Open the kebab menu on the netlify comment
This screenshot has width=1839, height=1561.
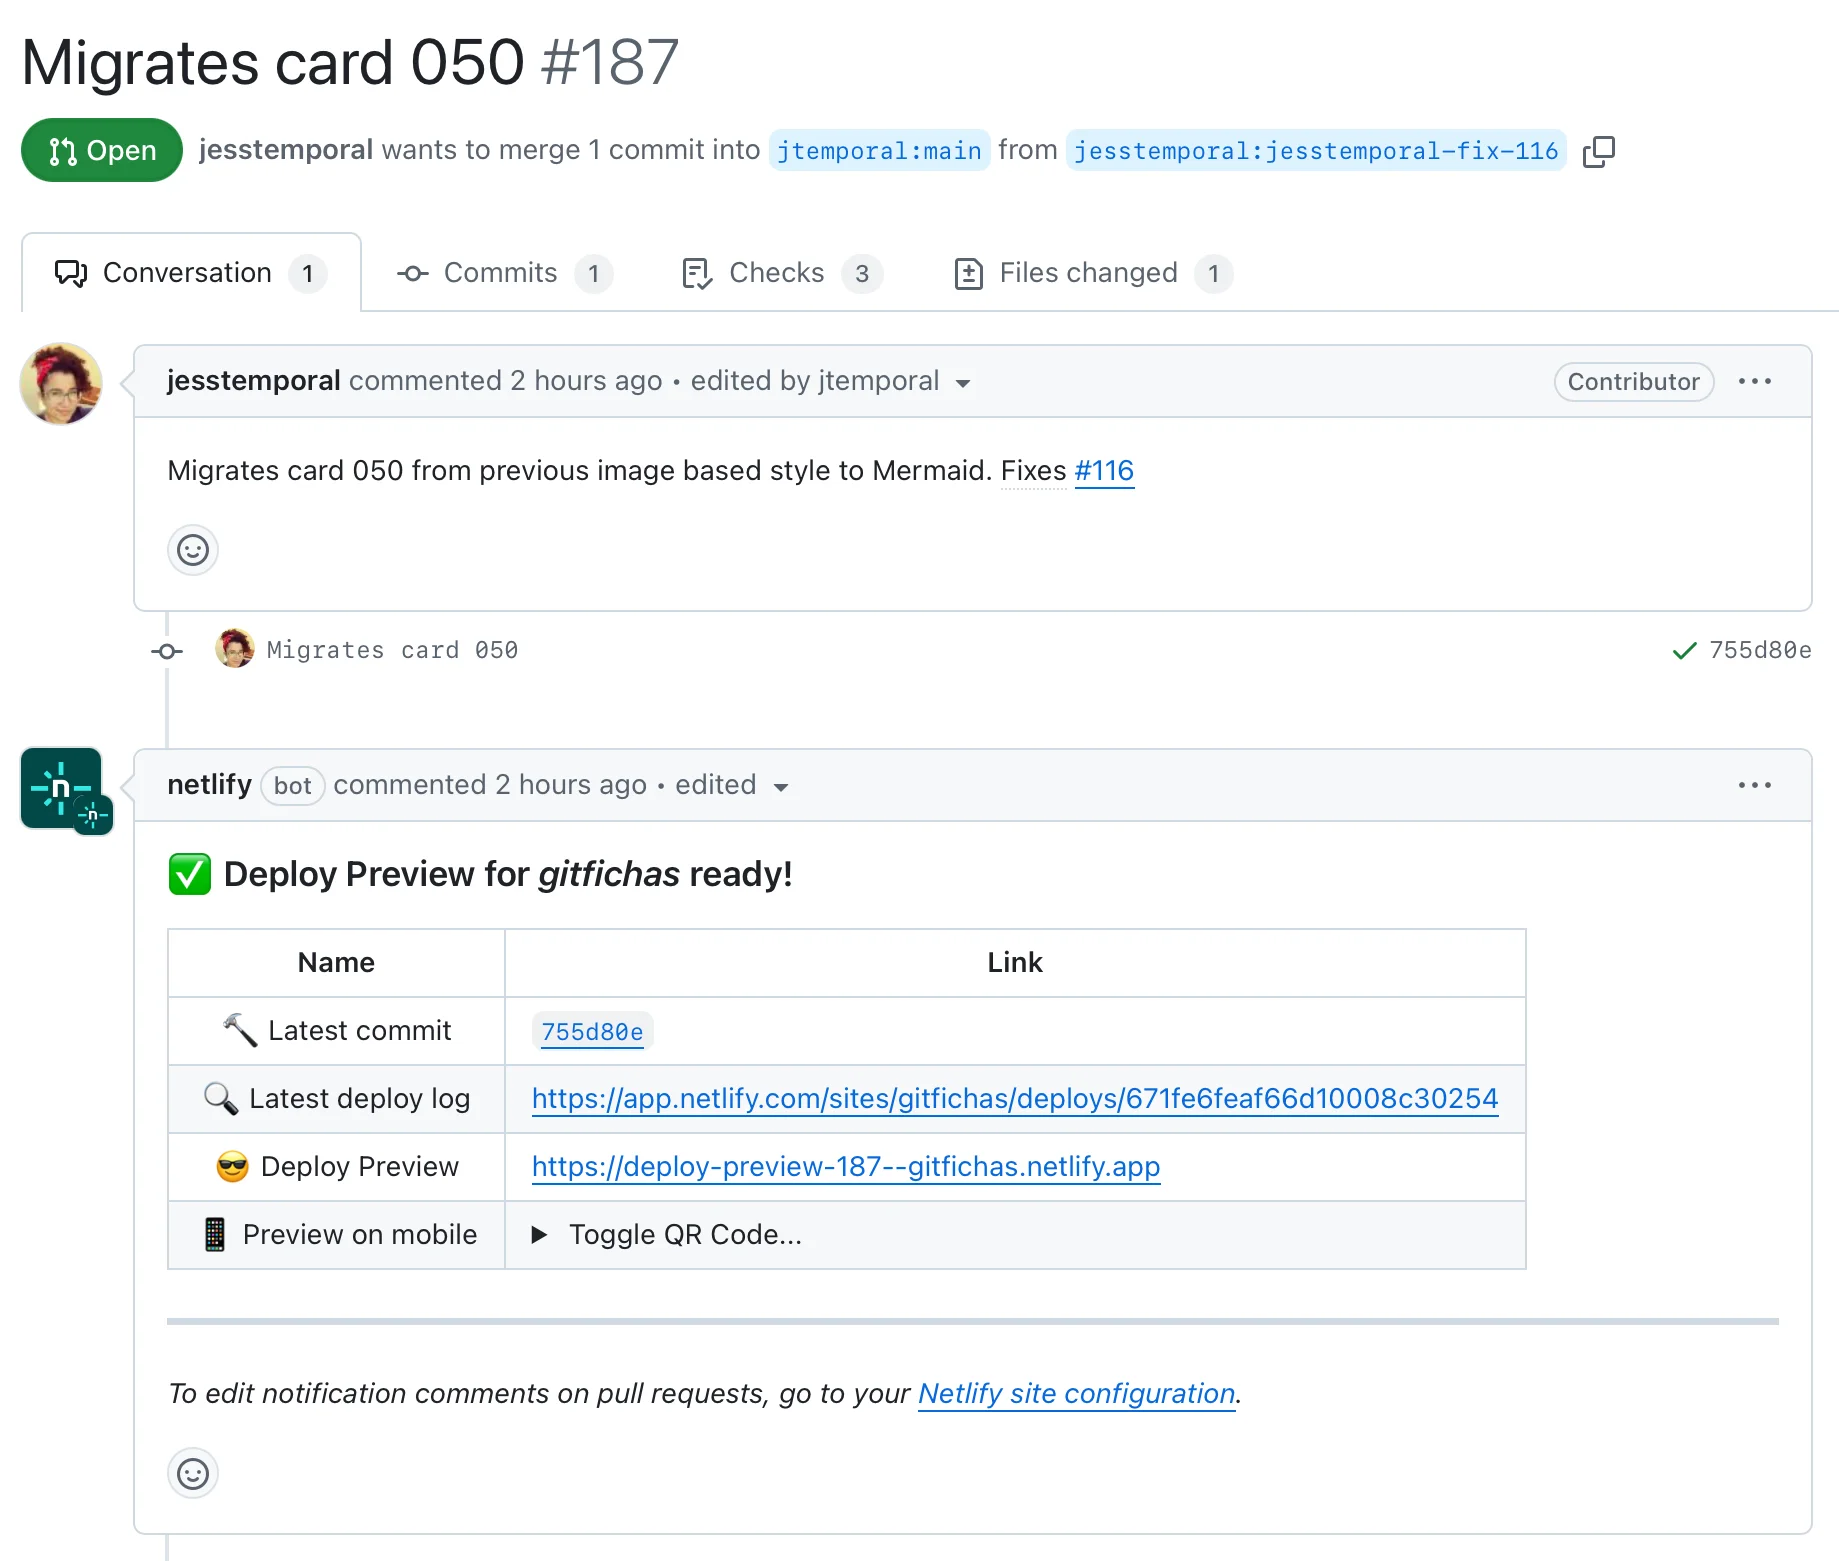click(1754, 786)
